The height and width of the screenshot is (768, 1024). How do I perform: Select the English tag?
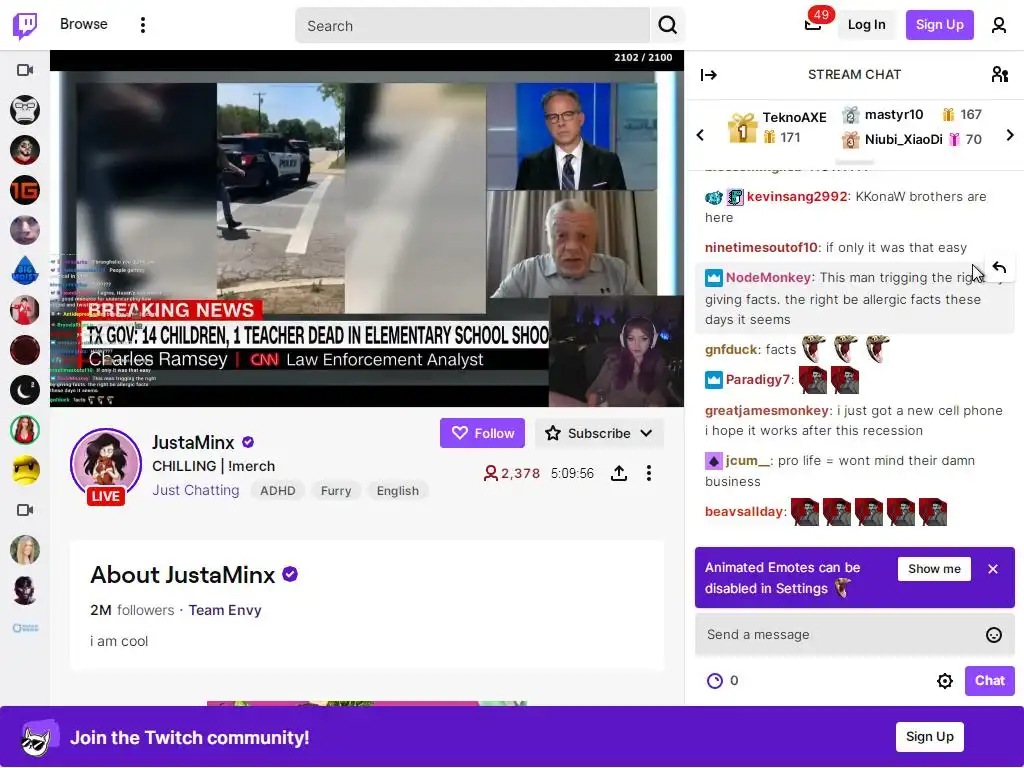coord(398,490)
